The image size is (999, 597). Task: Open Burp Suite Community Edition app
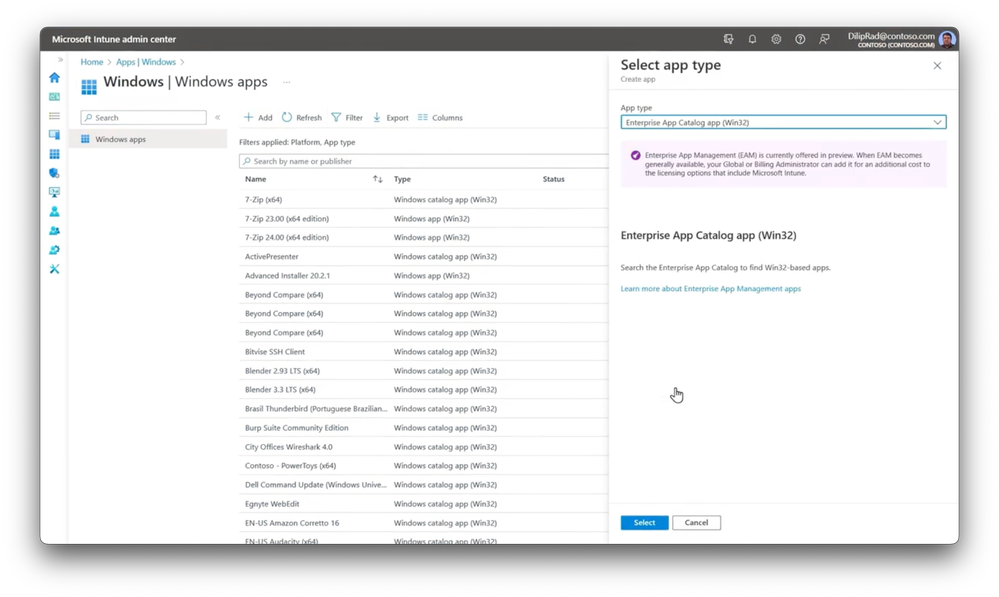[296, 428]
